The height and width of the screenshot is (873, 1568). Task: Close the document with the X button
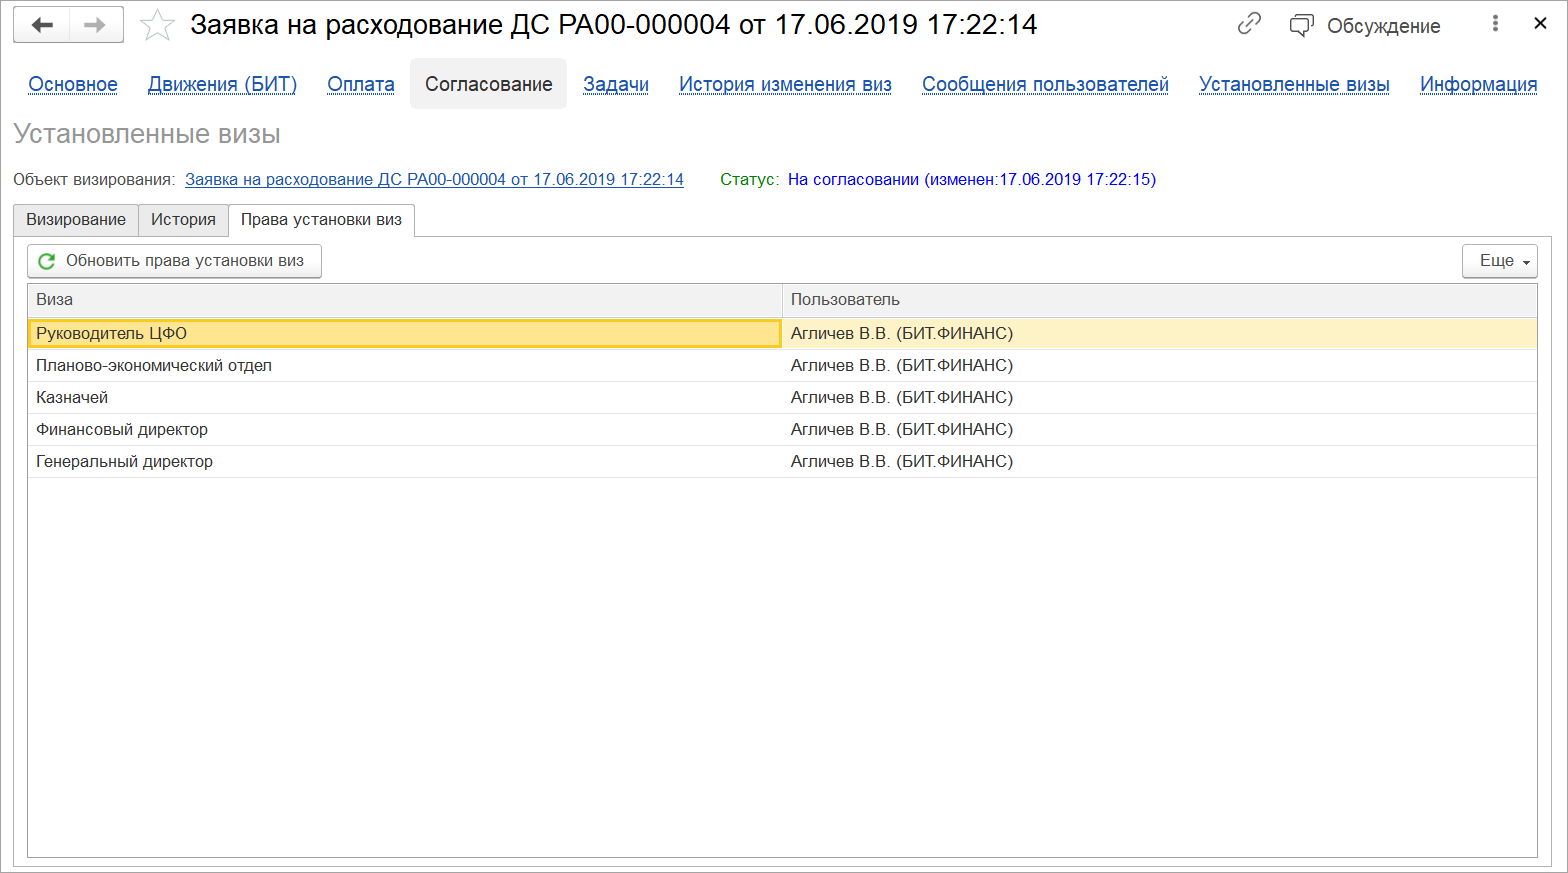(x=1540, y=23)
